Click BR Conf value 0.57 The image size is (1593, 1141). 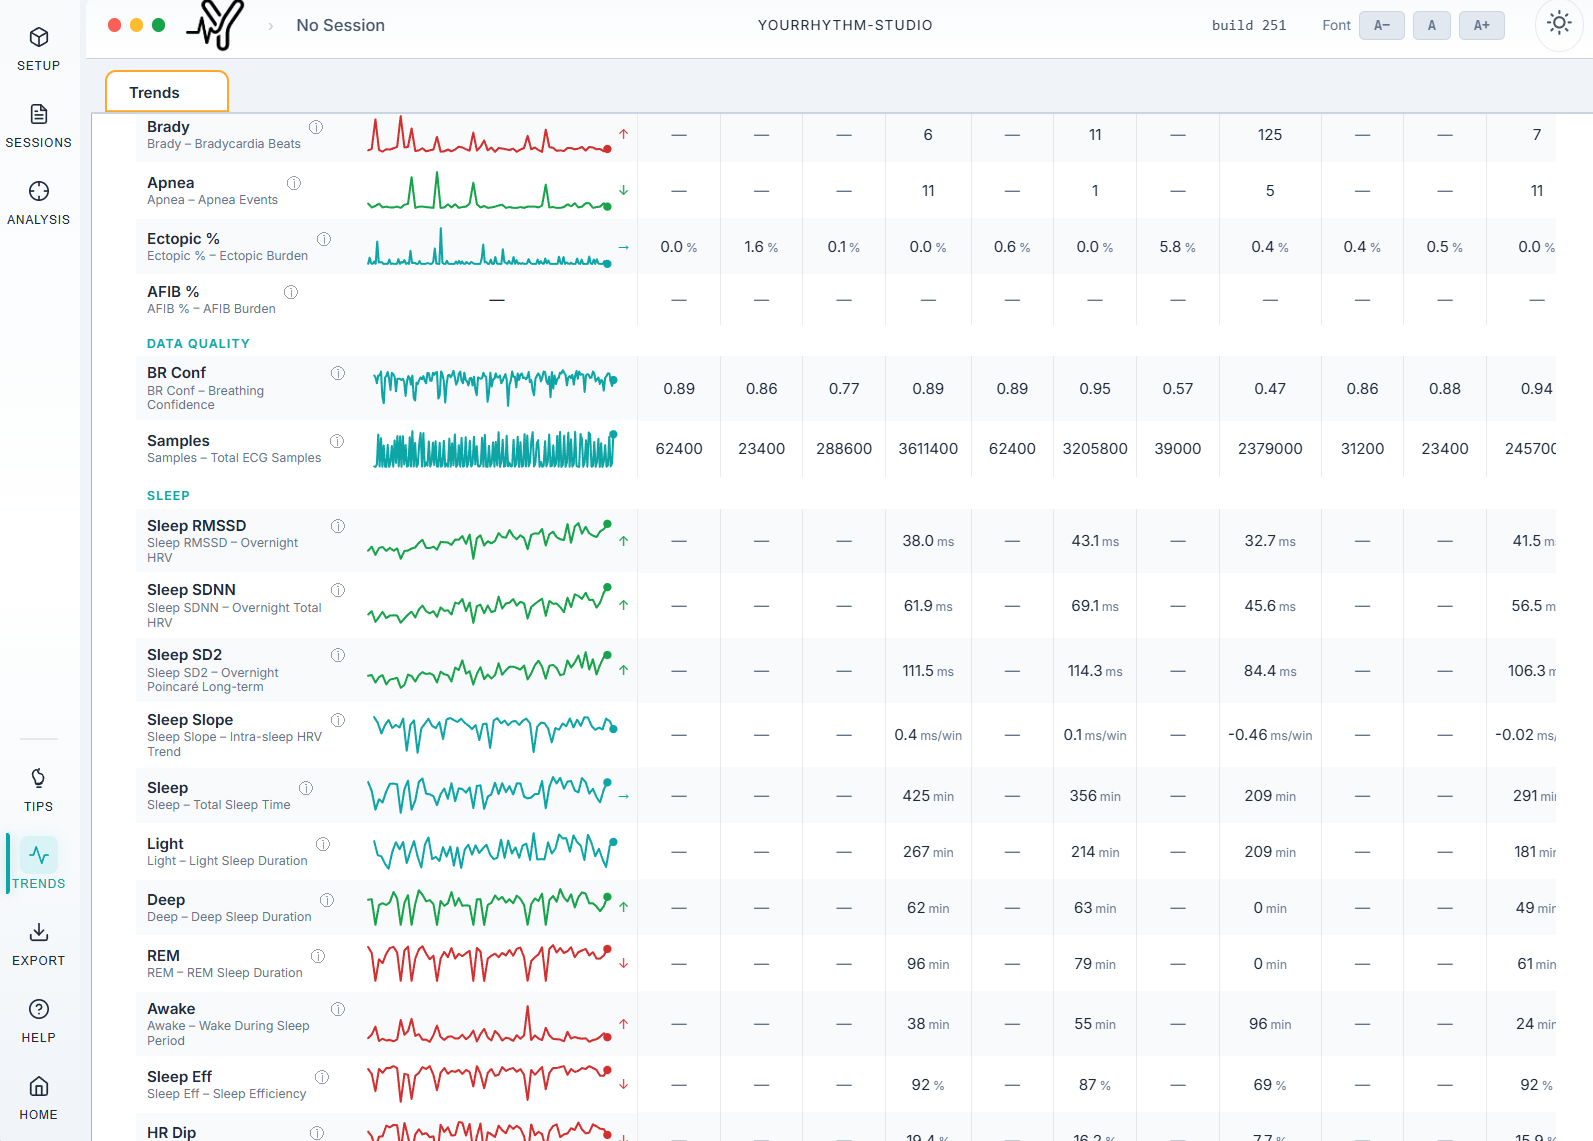coord(1178,389)
